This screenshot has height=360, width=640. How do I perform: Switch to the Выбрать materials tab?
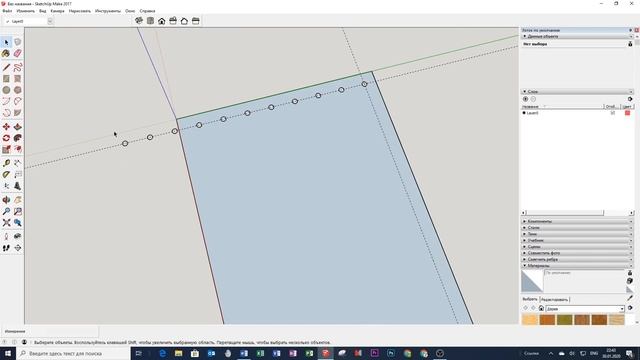pos(530,299)
